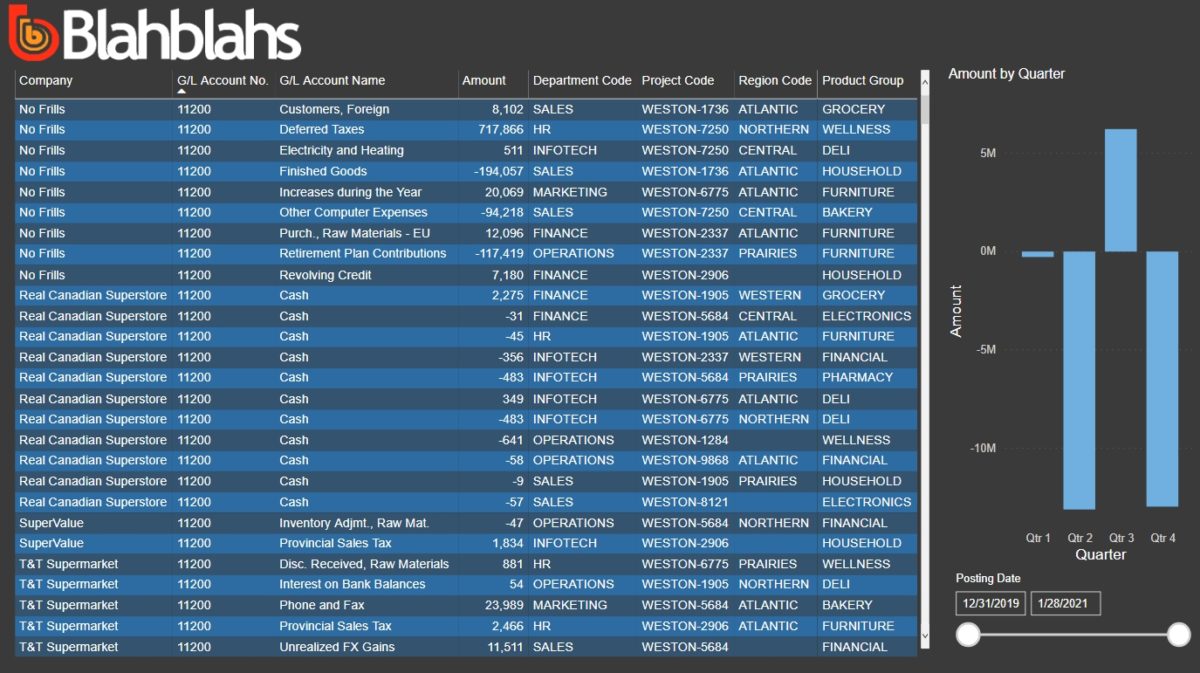The image size is (1200, 673).
Task: Select the Unrealized FX Gains cell
Action: tap(337, 647)
